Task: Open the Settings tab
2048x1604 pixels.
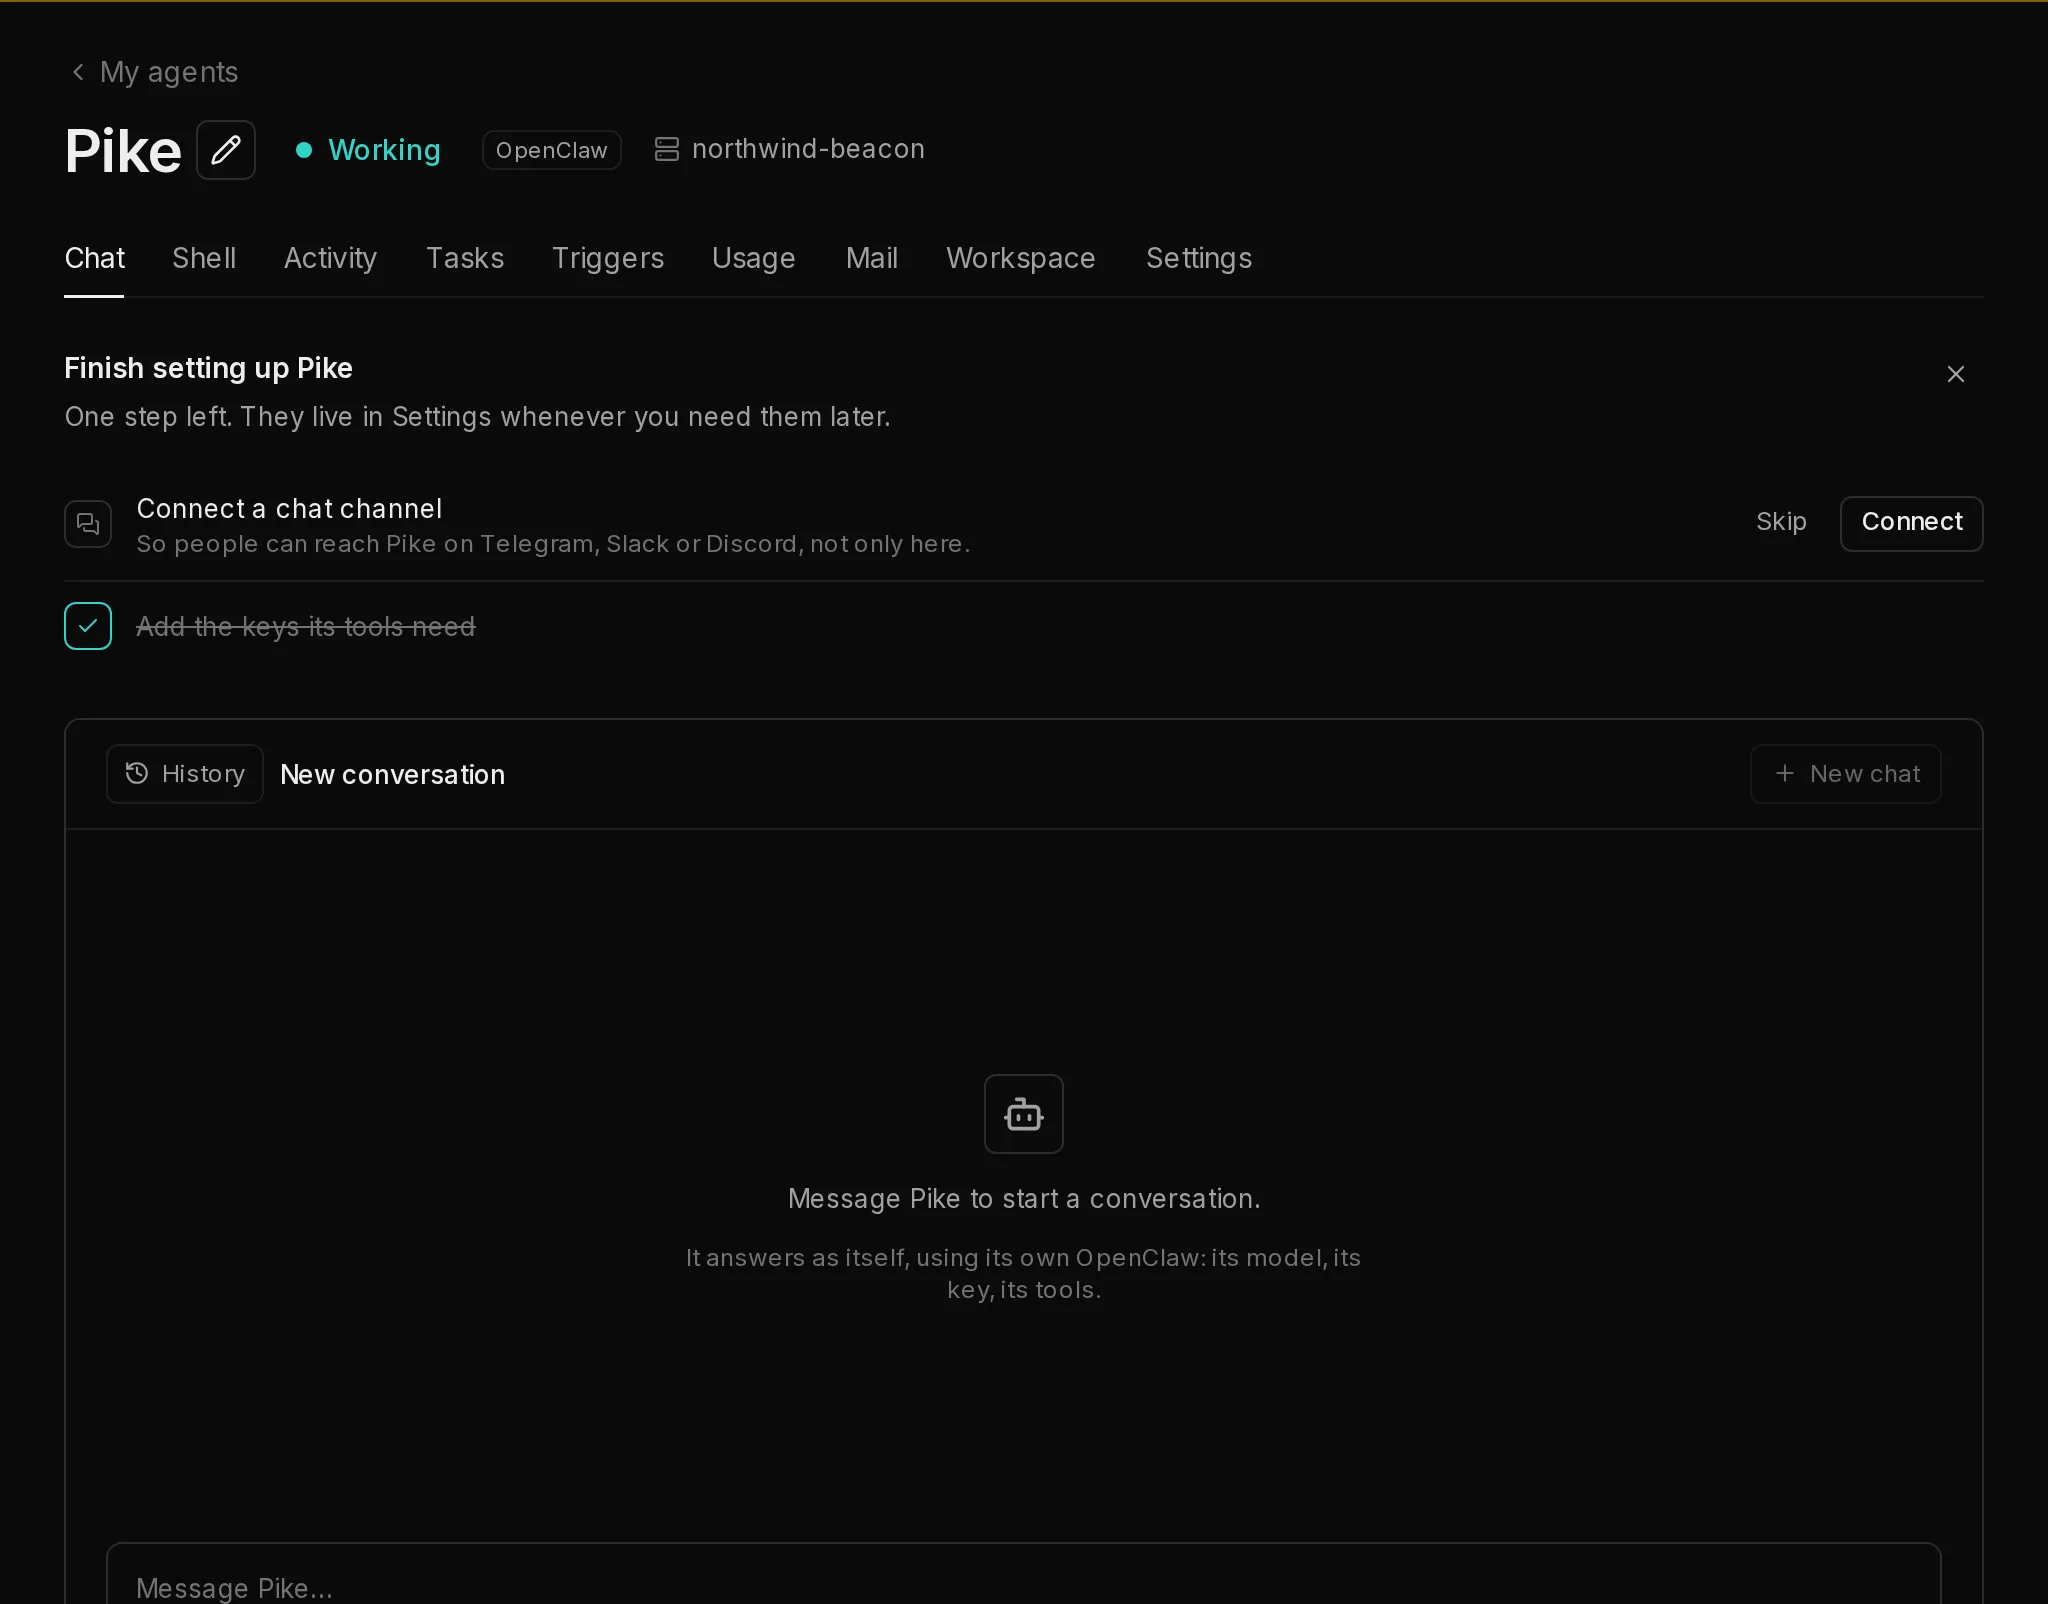Action: click(x=1199, y=258)
